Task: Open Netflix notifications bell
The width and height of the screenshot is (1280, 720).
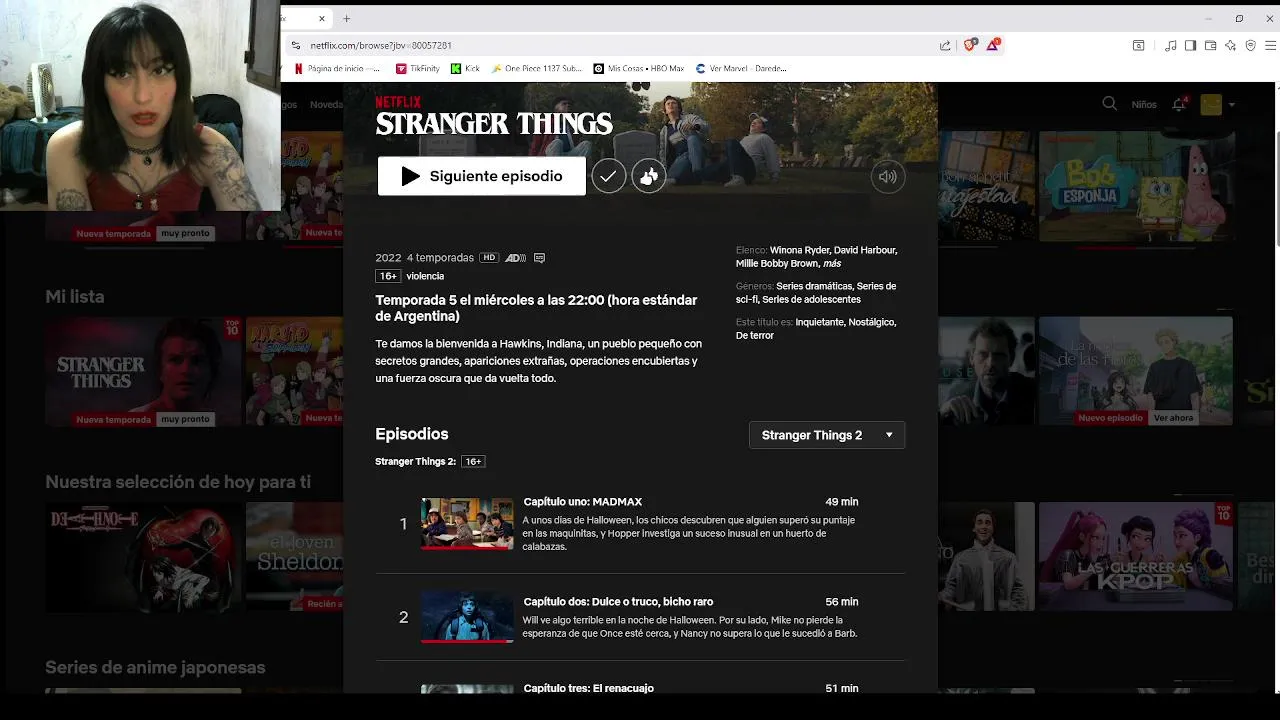Action: tap(1179, 104)
